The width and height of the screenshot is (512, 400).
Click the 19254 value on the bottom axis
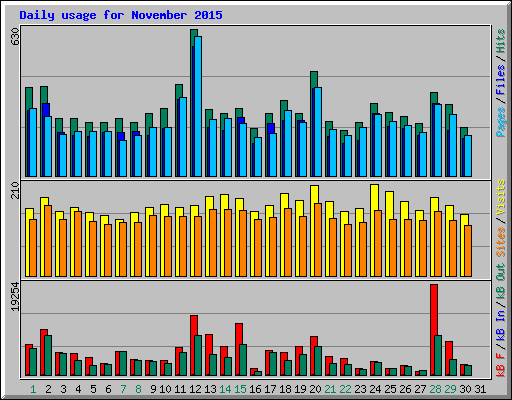pos(15,297)
